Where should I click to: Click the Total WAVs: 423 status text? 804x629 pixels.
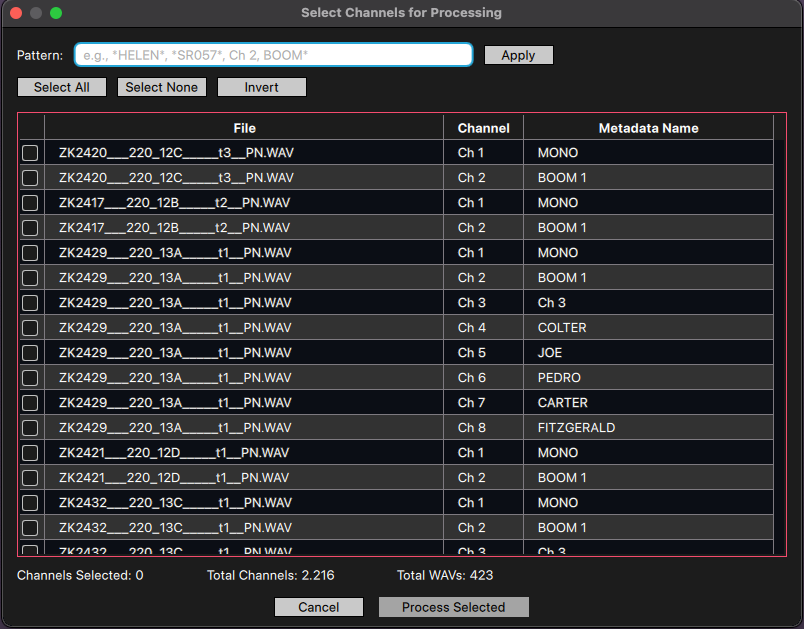445,575
